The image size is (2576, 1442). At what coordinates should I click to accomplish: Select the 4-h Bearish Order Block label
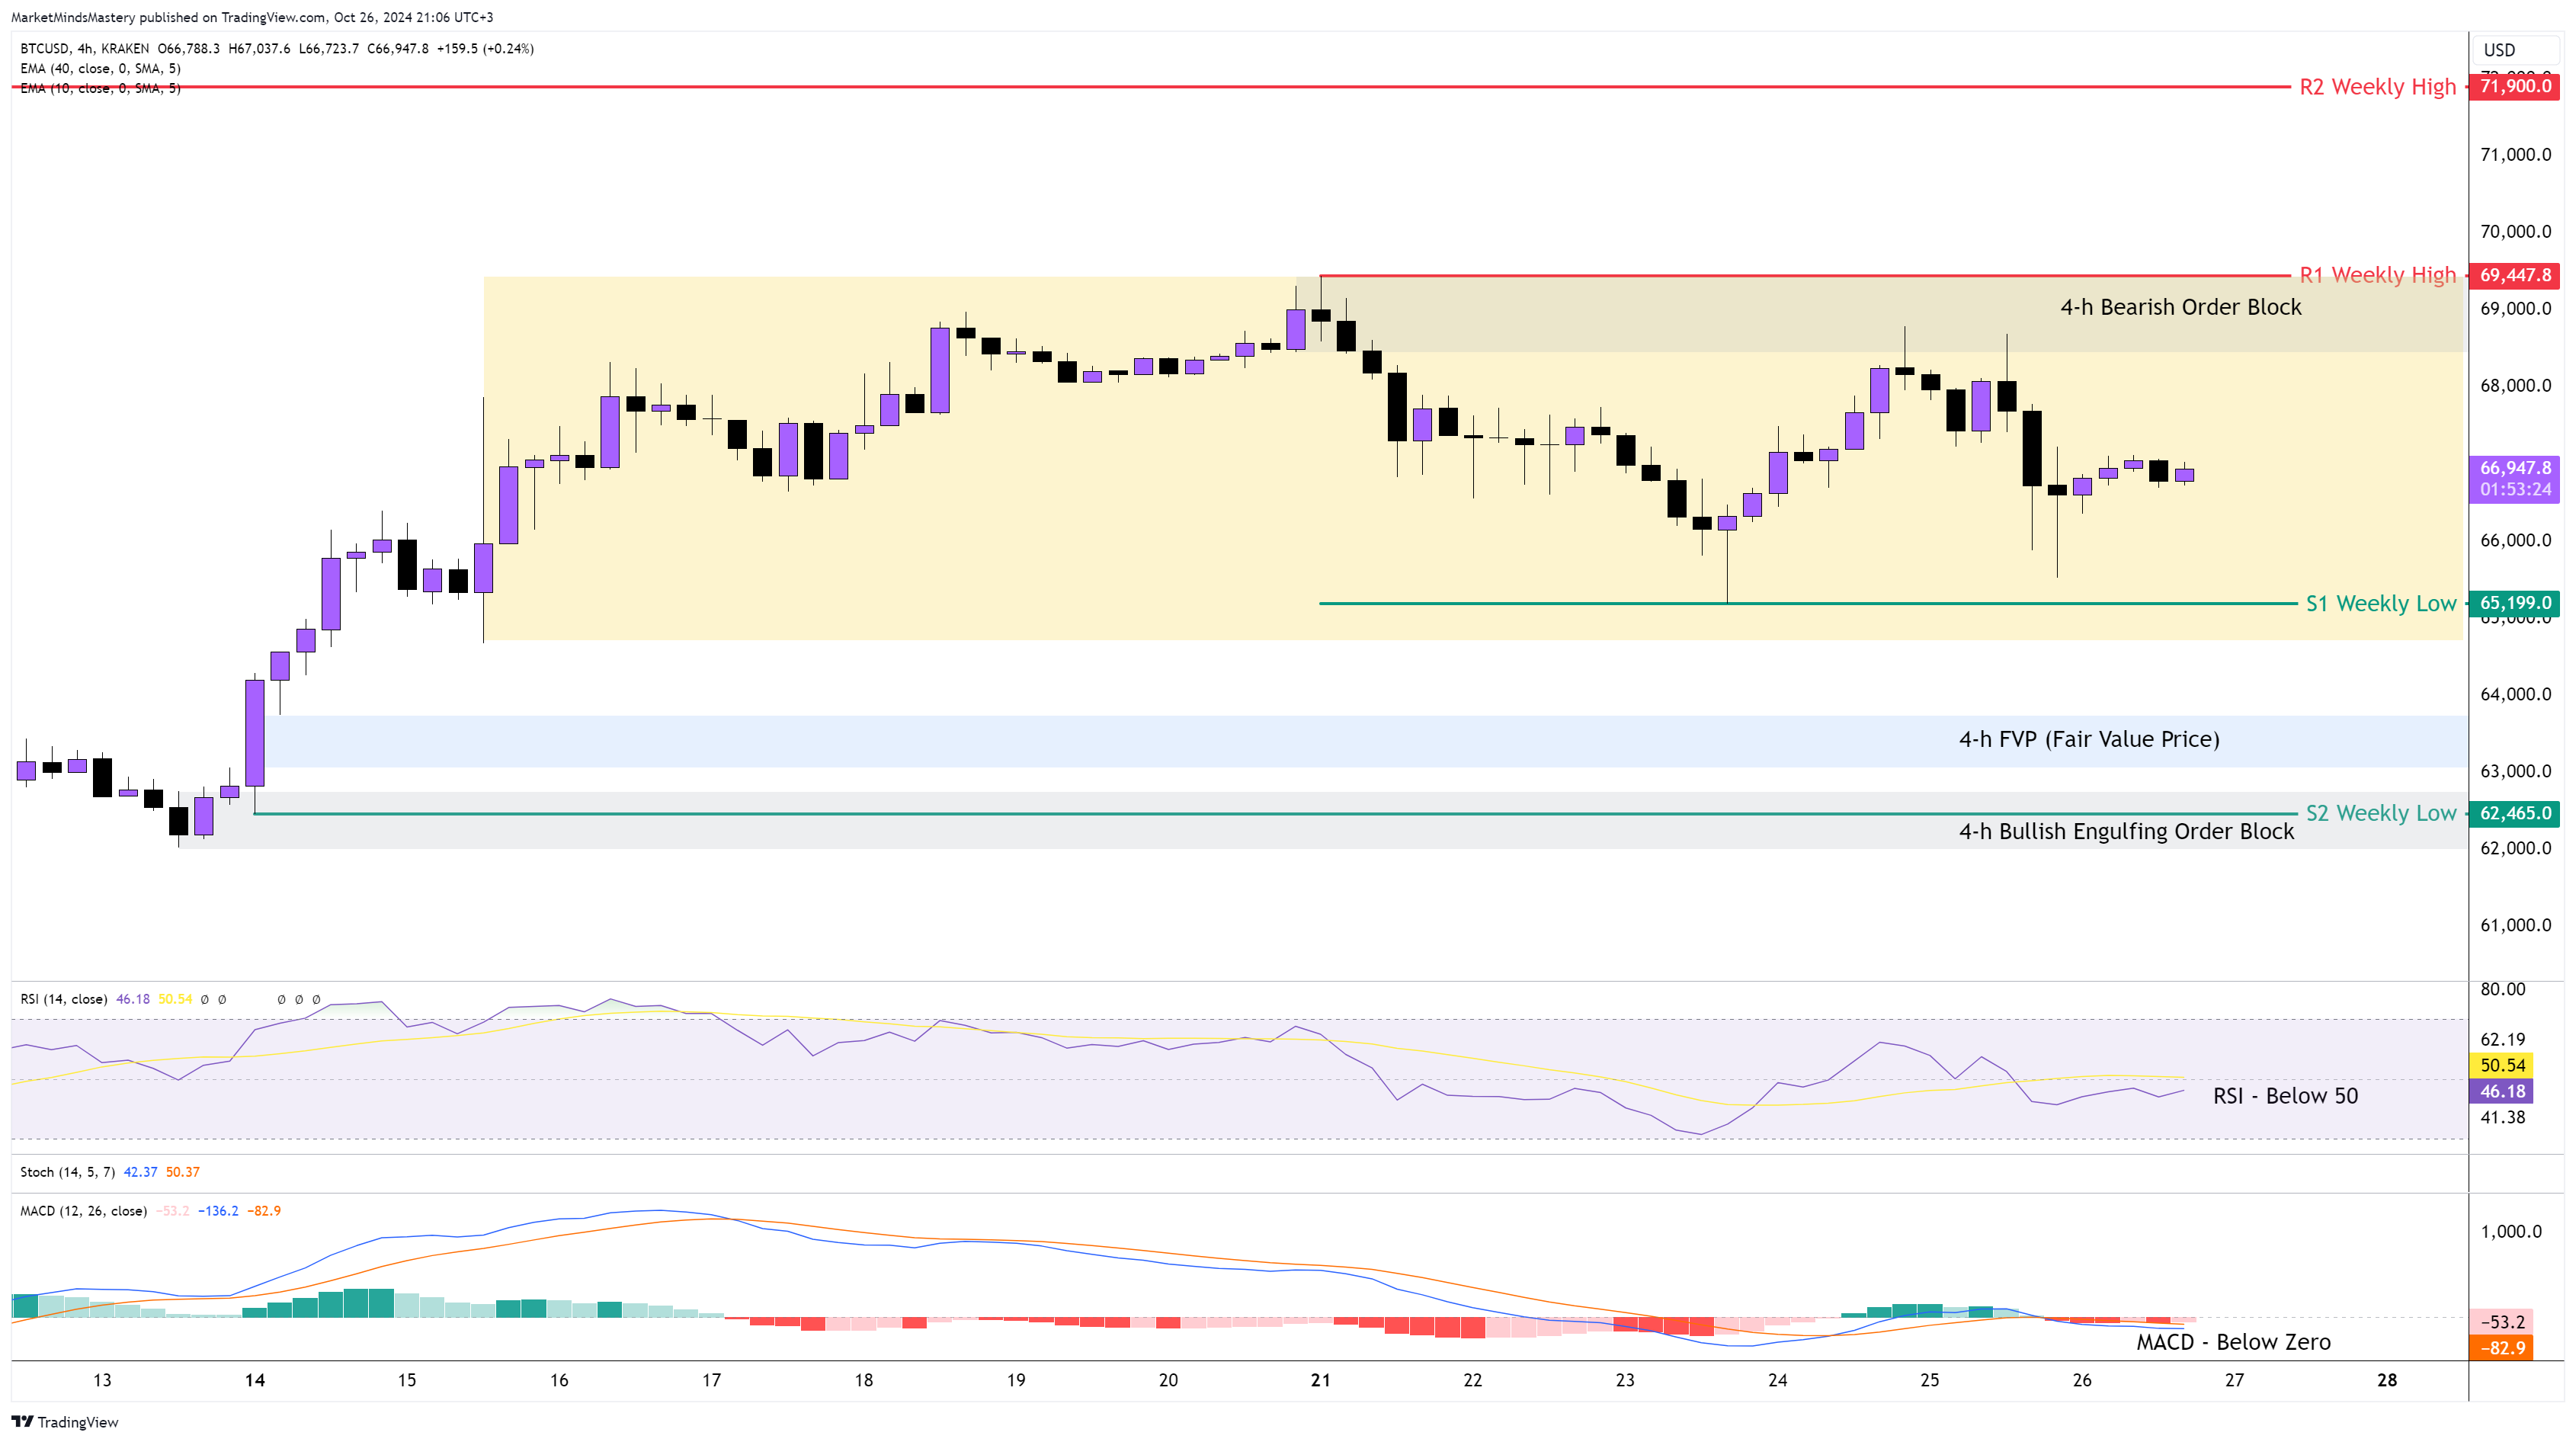pos(2180,307)
